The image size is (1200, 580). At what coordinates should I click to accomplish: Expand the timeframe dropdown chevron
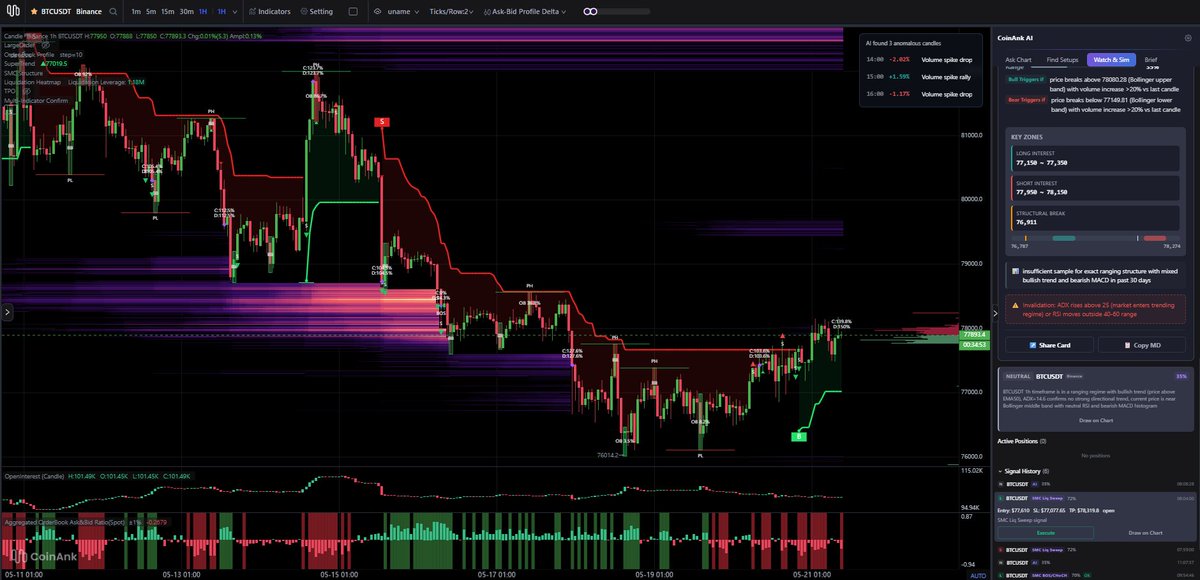[x=235, y=11]
